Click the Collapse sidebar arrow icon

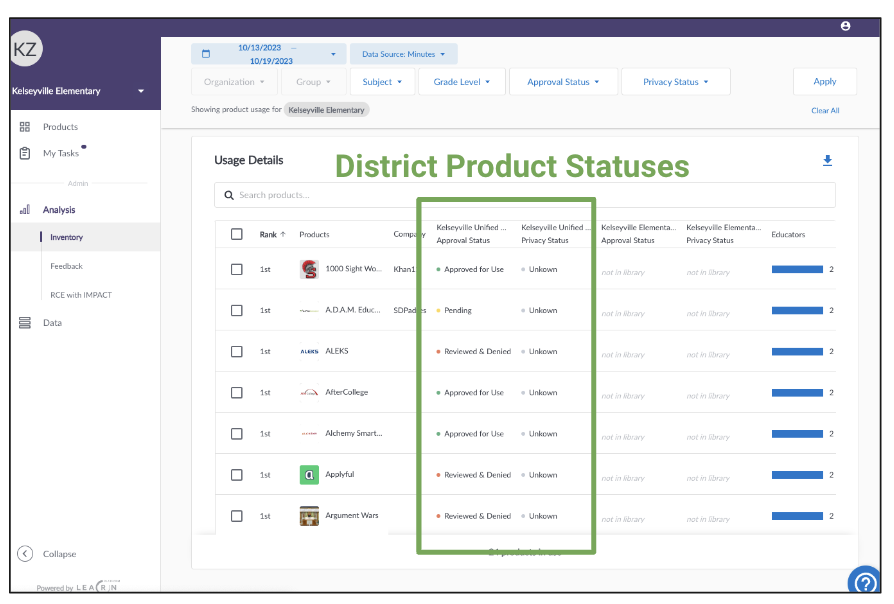(x=25, y=554)
